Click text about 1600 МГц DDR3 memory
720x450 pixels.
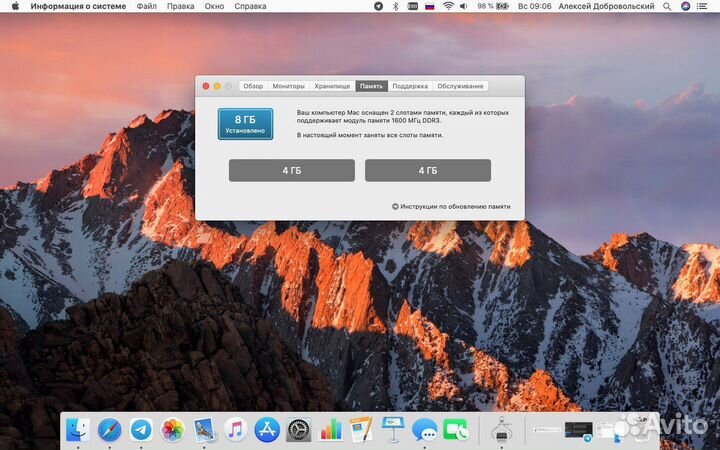click(403, 117)
